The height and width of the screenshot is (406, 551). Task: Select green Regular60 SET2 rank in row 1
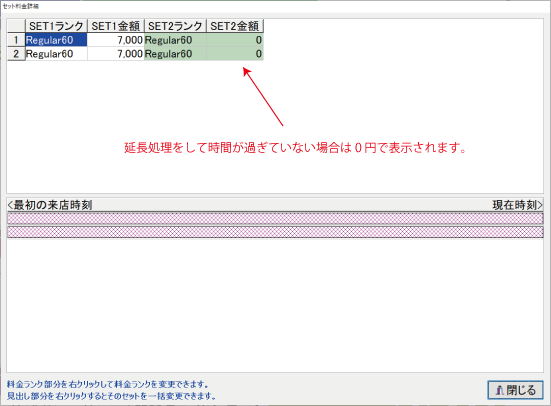pyautogui.click(x=175, y=40)
